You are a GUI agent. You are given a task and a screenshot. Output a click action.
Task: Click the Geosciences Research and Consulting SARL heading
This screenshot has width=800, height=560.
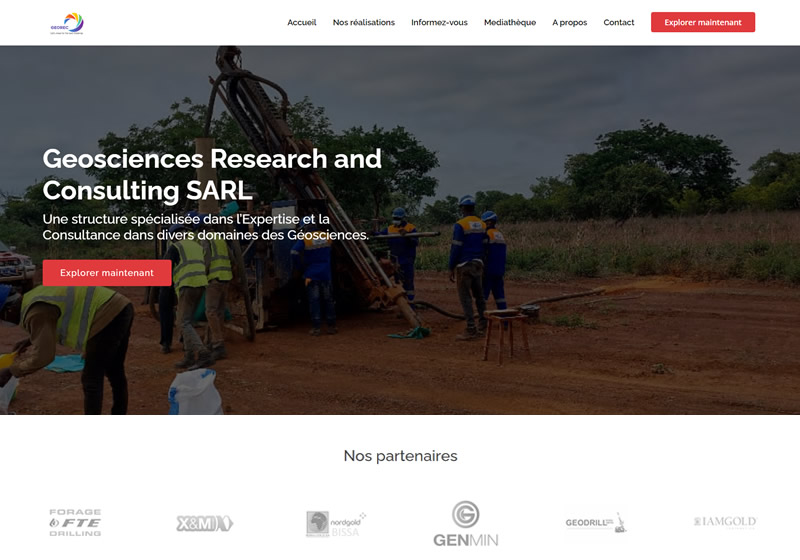212,174
